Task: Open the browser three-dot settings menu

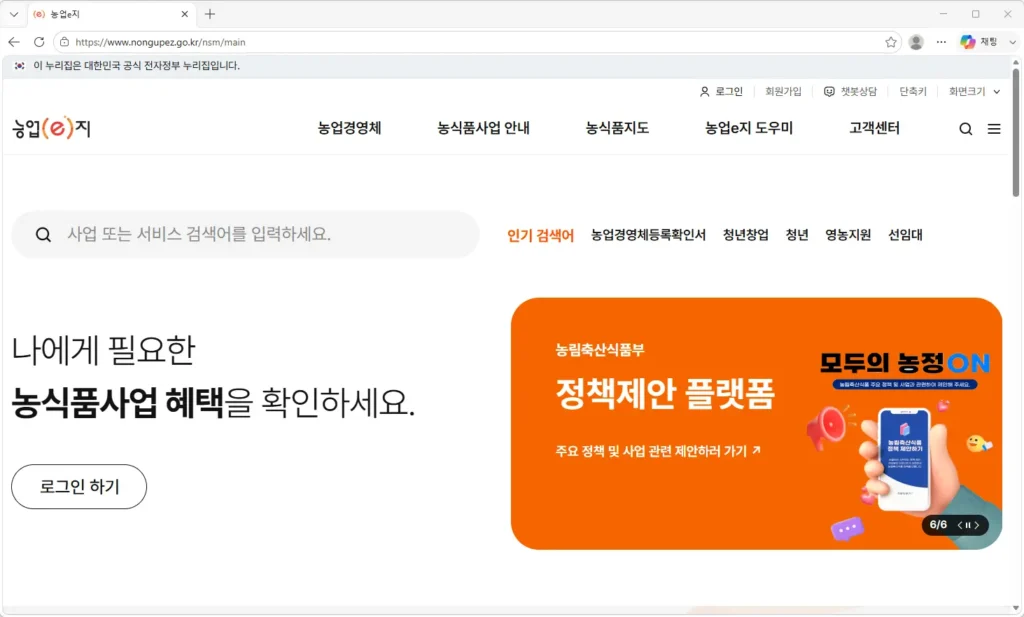Action: coord(941,42)
